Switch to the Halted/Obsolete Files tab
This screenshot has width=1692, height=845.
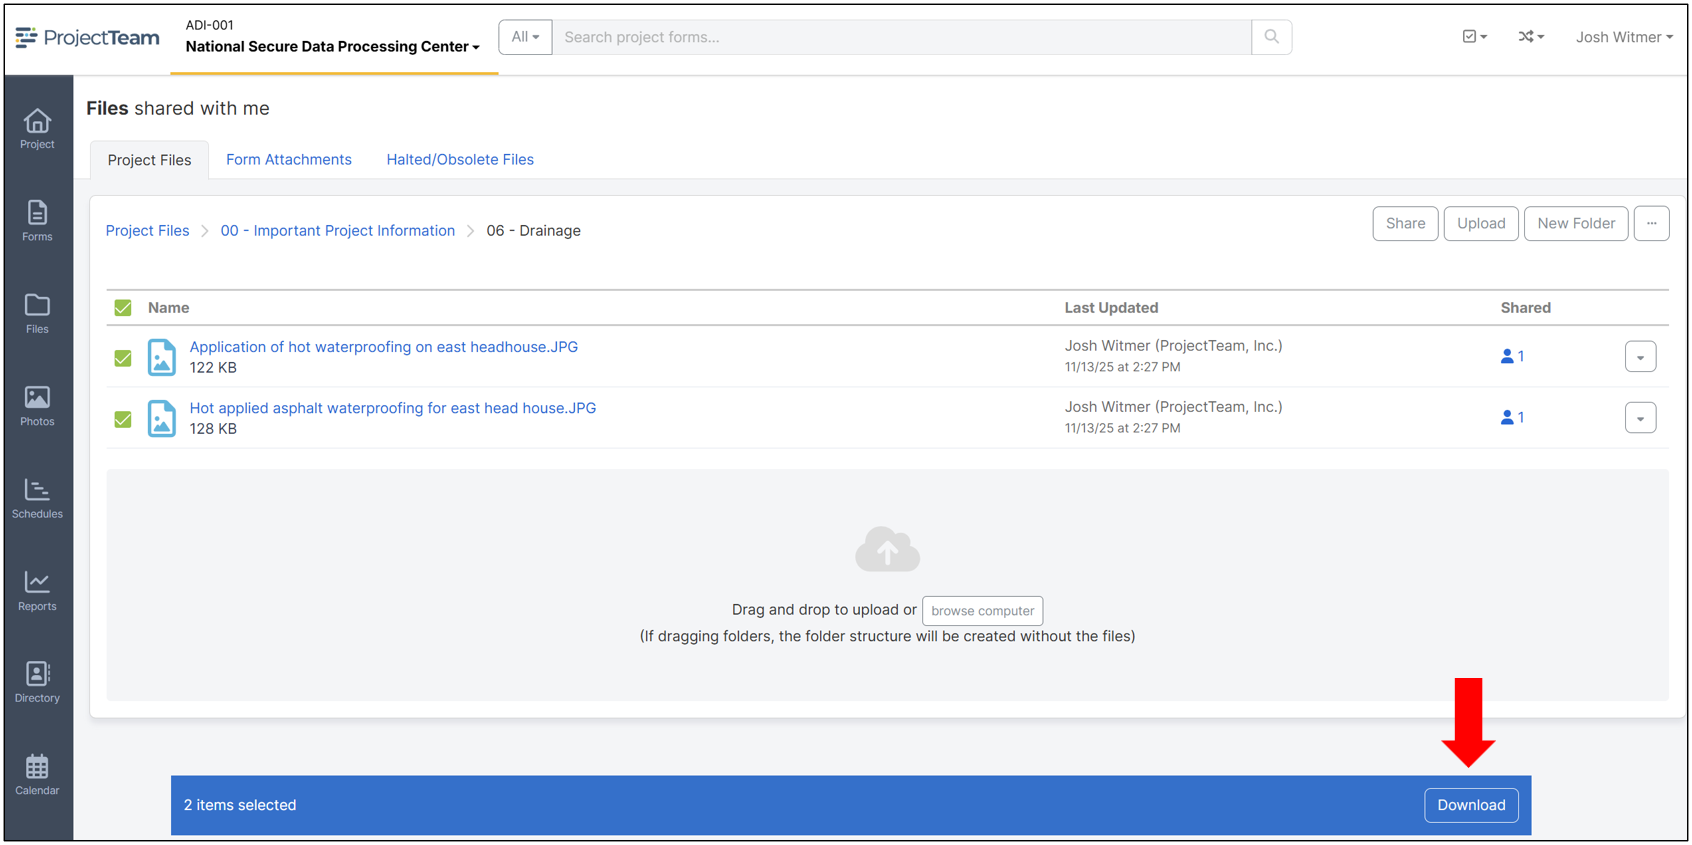click(x=460, y=160)
